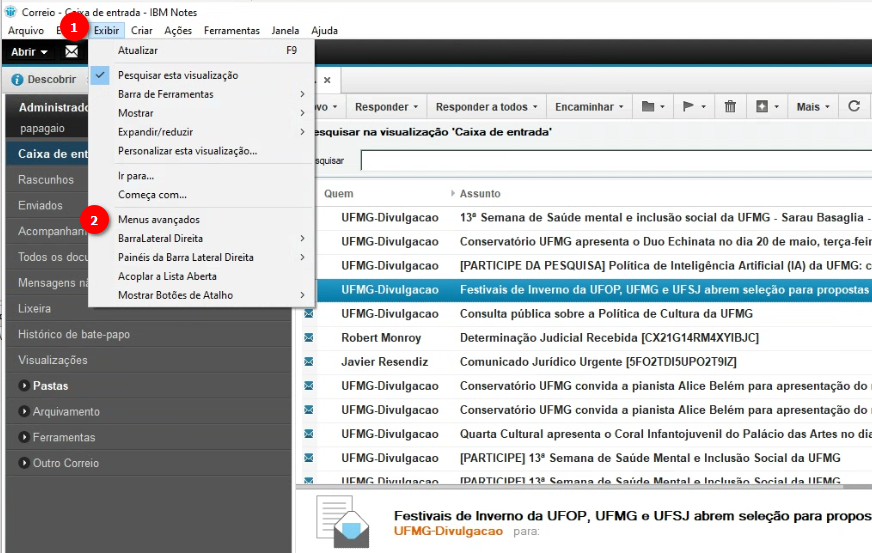Open the Ajuda menu
Screen dimensions: 872x553
(x=324, y=31)
